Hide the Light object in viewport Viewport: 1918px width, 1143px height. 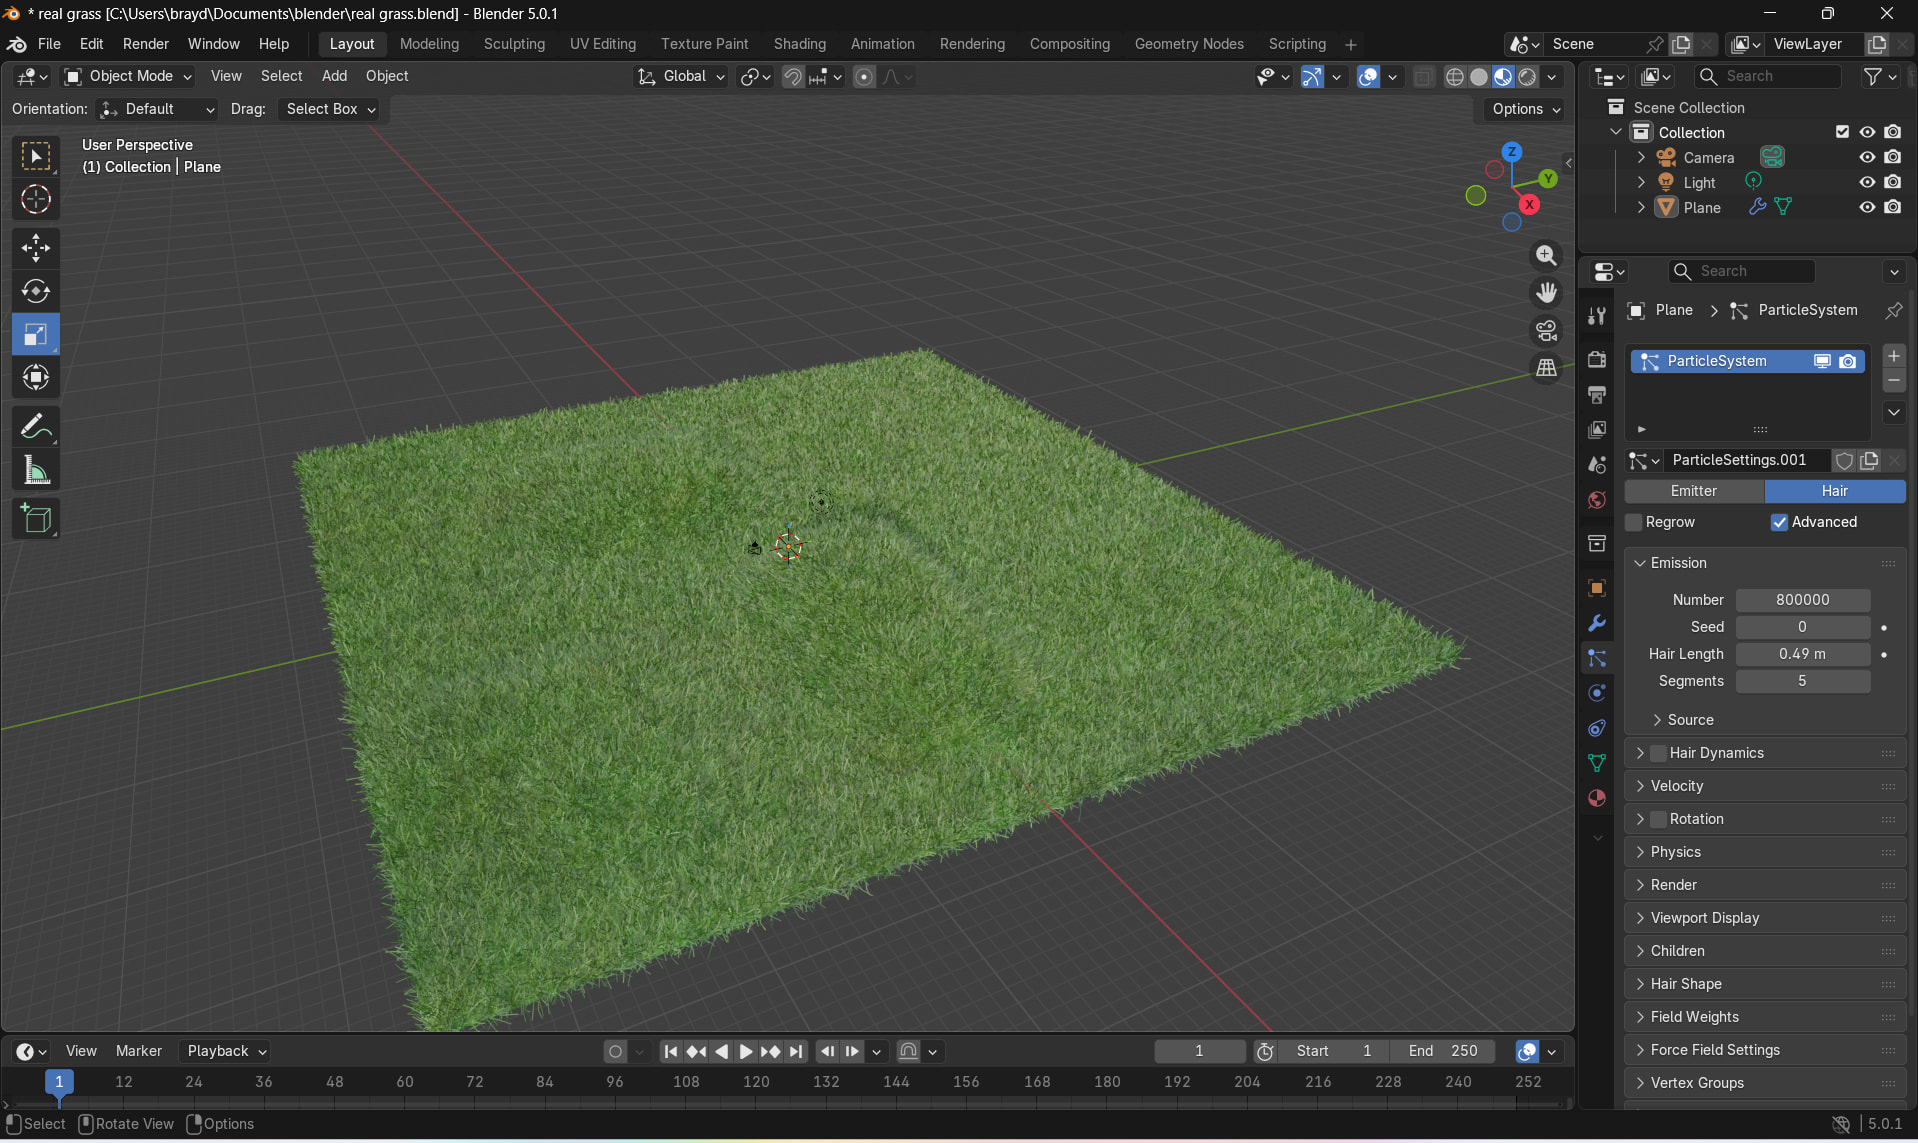(x=1867, y=181)
